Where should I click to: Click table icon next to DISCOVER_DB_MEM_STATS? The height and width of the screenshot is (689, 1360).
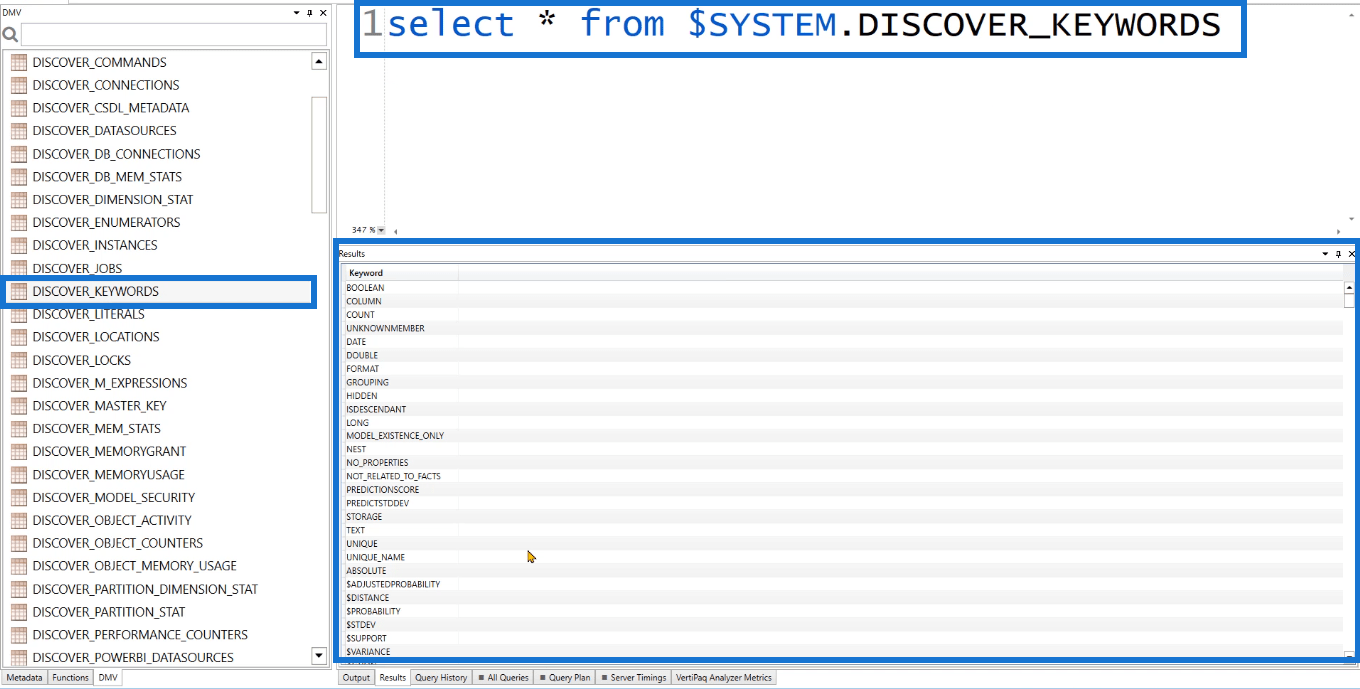[x=19, y=177]
